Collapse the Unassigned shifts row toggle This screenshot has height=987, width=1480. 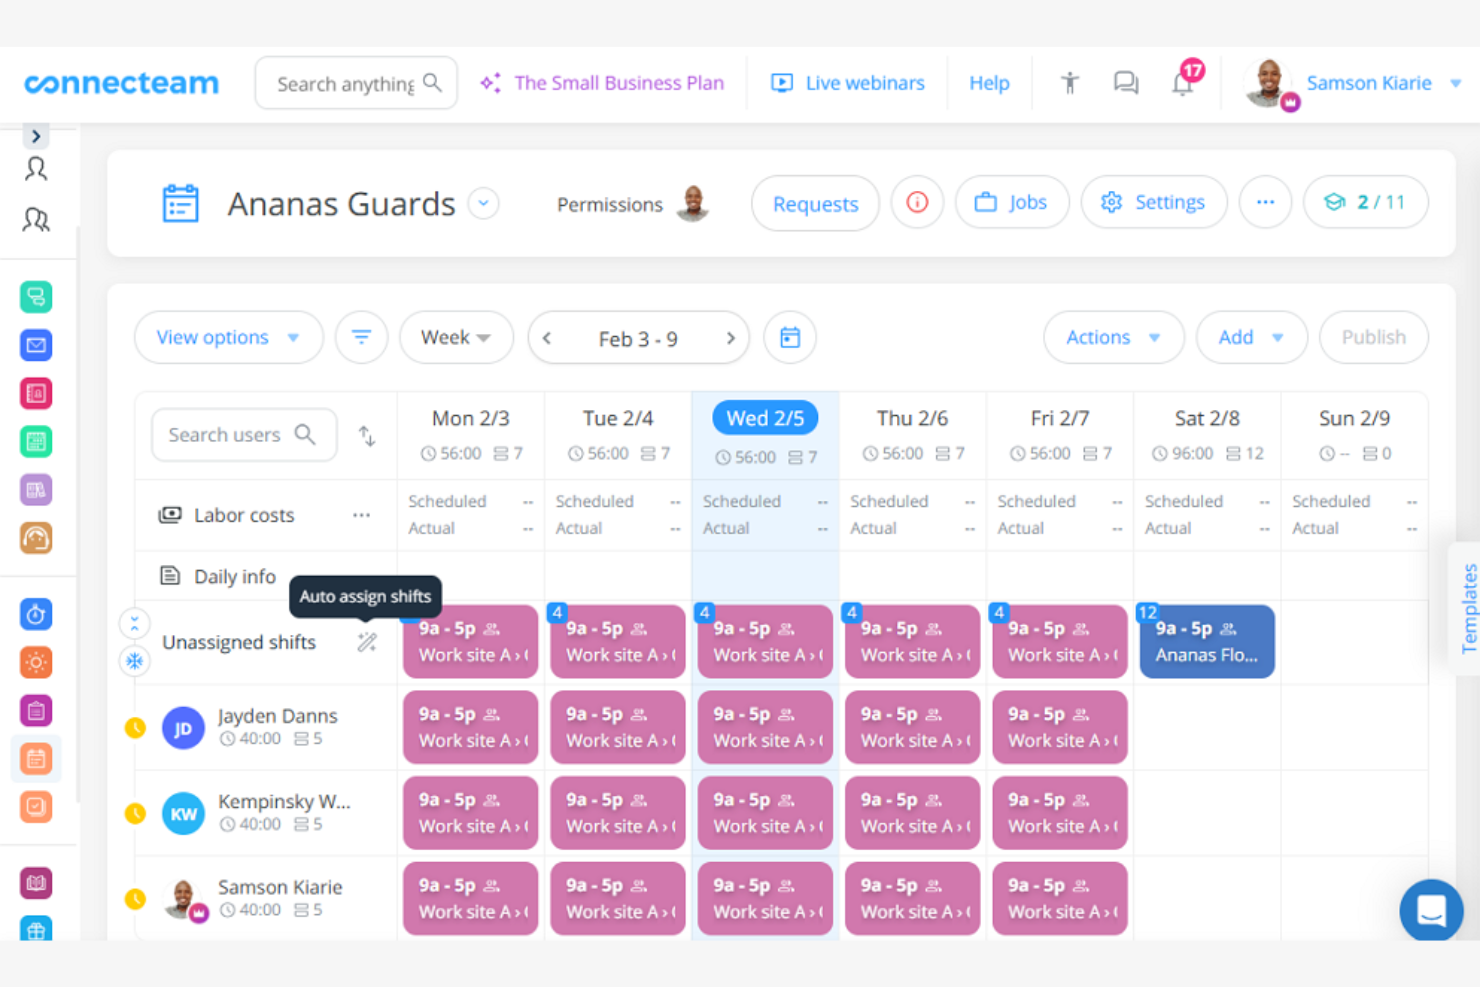134,623
